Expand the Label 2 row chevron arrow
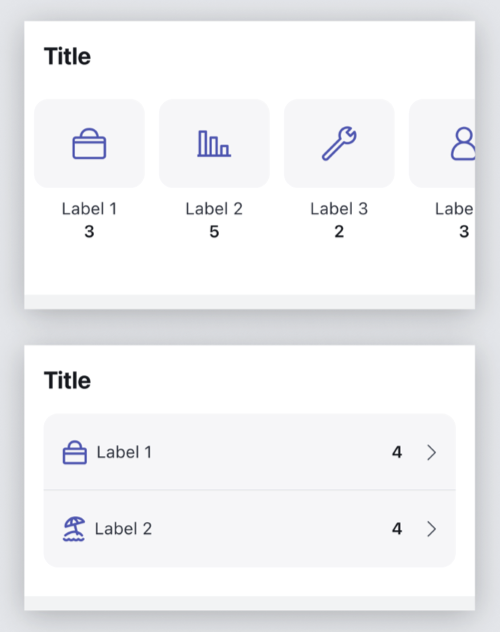This screenshot has width=500, height=632. pyautogui.click(x=432, y=529)
